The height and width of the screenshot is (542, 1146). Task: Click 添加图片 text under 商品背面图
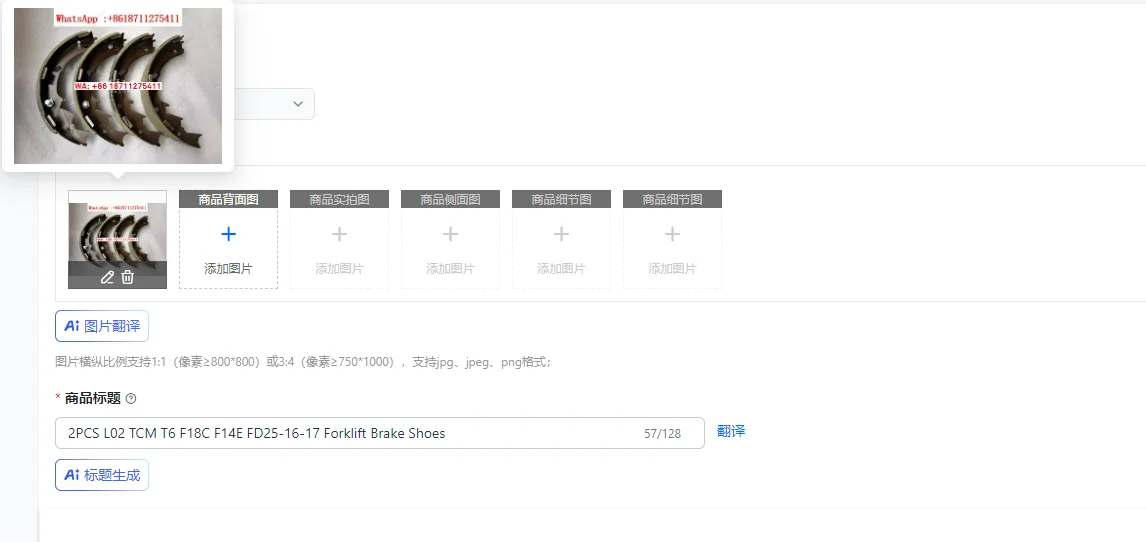point(228,269)
